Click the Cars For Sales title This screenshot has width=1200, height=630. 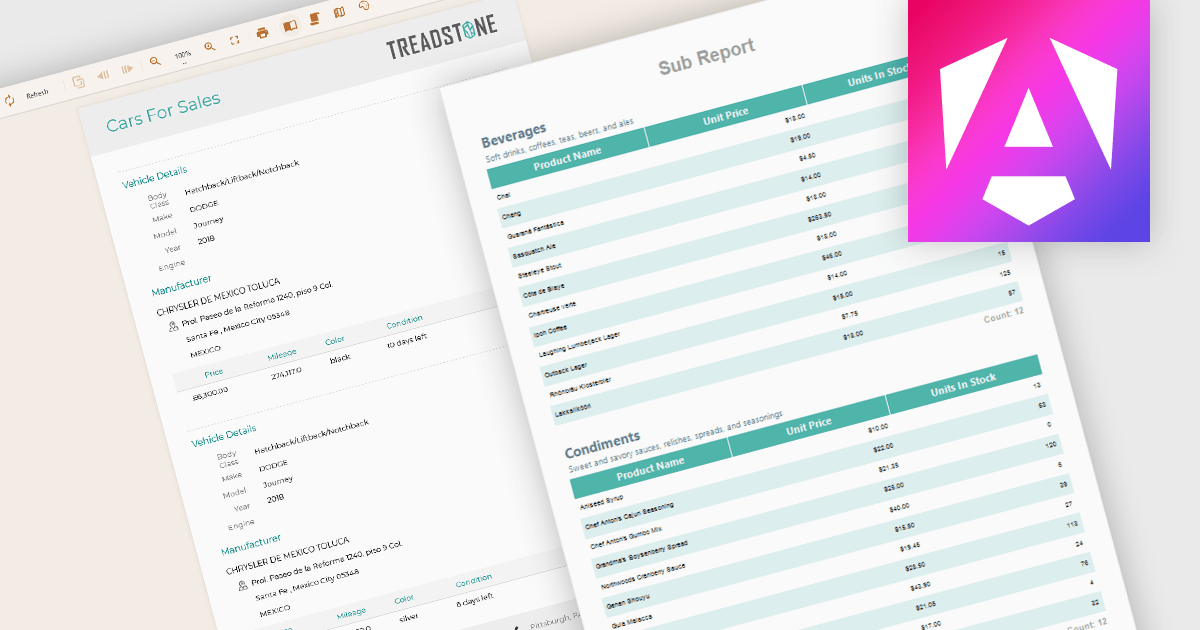[x=163, y=113]
